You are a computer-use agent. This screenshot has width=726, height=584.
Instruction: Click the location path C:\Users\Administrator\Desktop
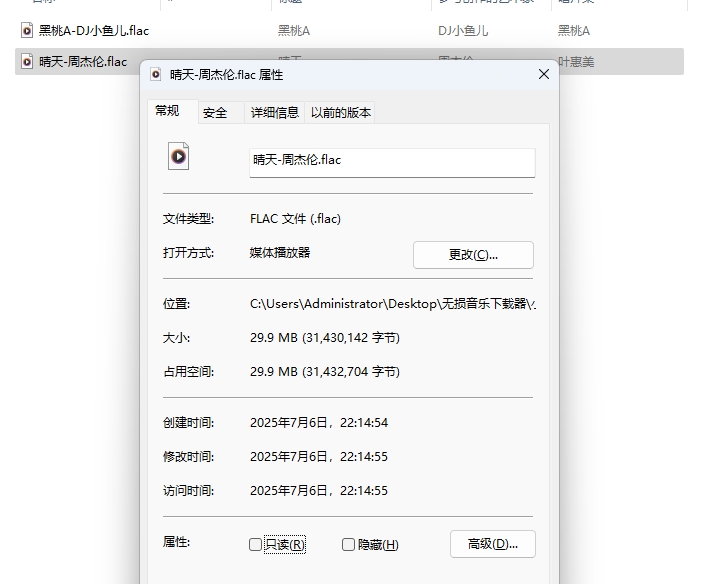click(x=393, y=304)
